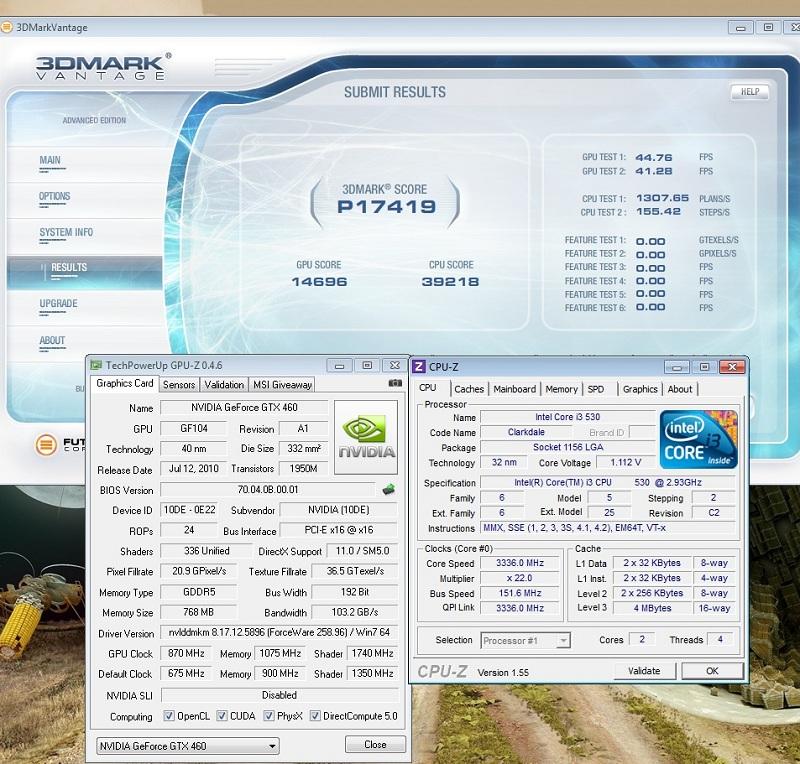
Task: Open the Processor #1 selection dropdown
Action: 525,640
